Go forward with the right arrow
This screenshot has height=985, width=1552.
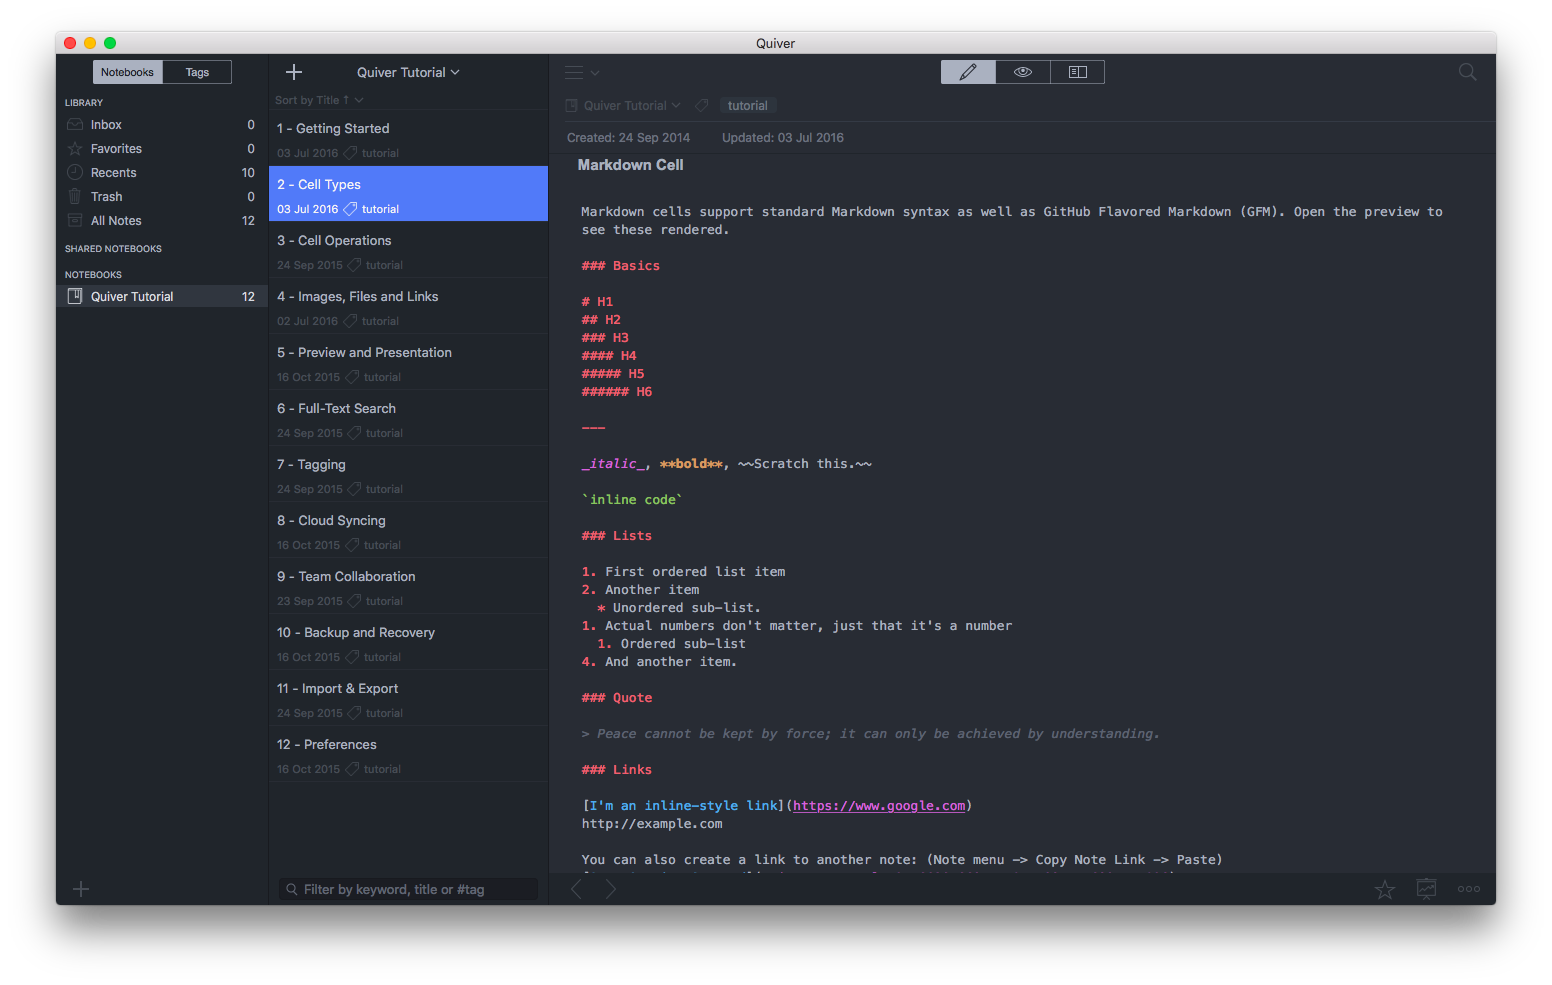(x=610, y=889)
